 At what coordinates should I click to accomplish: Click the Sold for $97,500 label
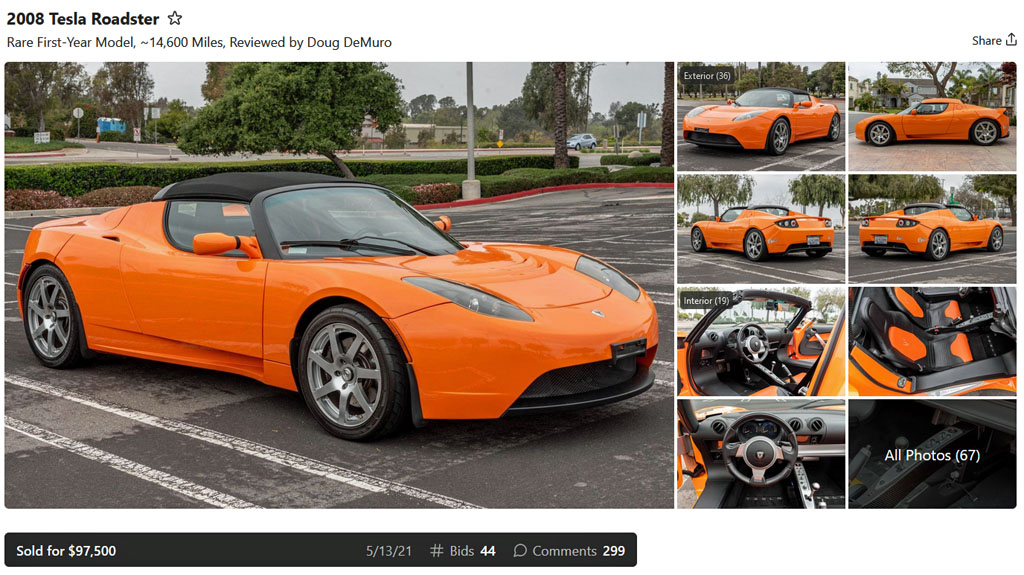click(66, 551)
